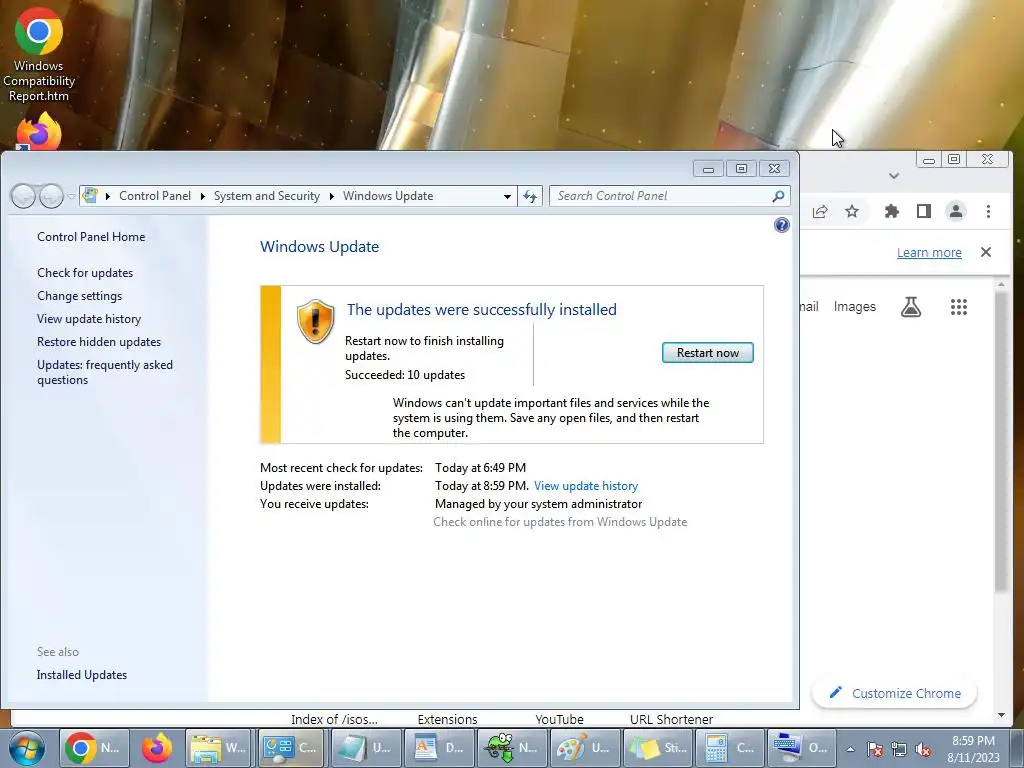The width and height of the screenshot is (1024, 768).
Task: Open address bar previous locations dropdown
Action: 507,196
